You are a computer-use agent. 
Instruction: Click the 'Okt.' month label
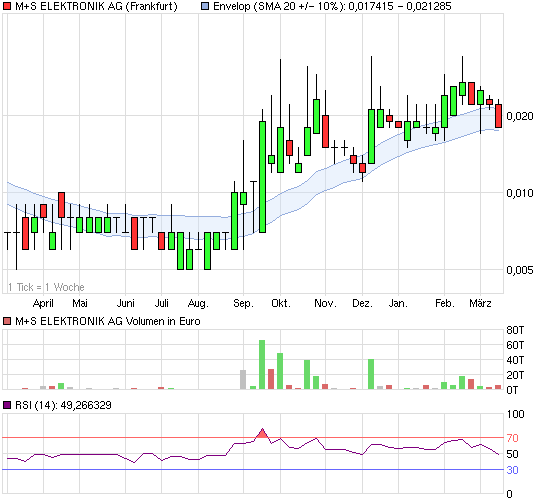[x=280, y=303]
